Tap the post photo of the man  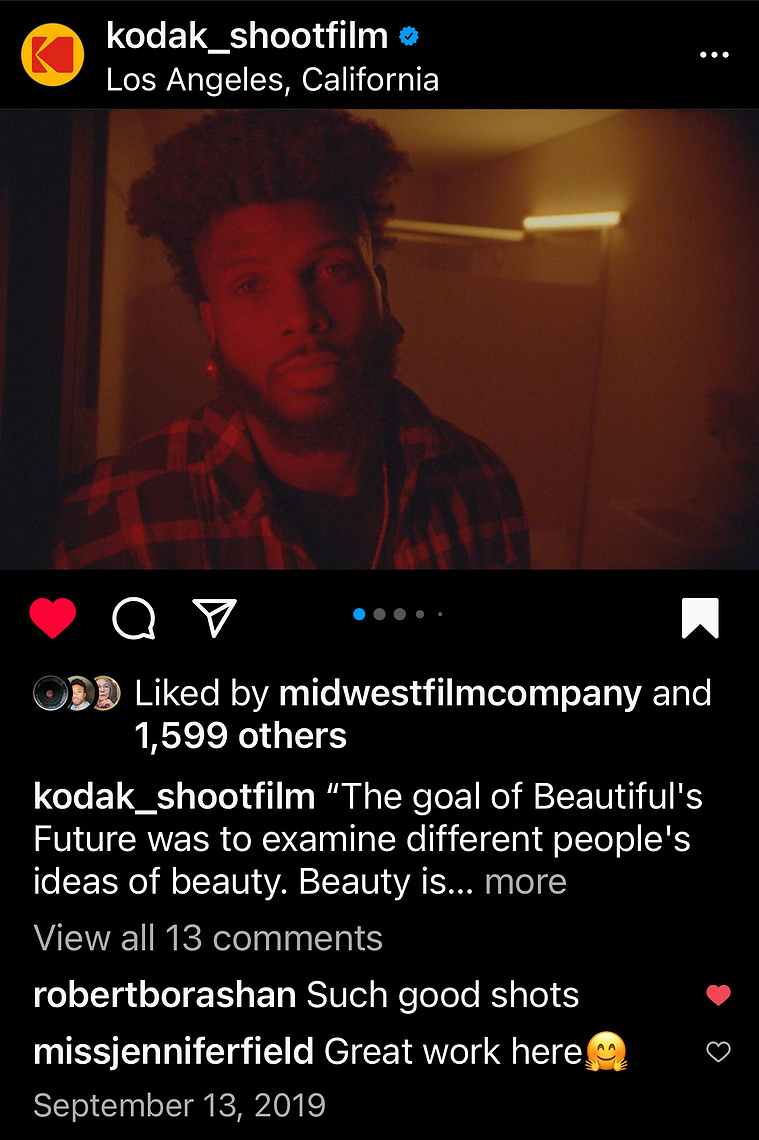(x=380, y=339)
